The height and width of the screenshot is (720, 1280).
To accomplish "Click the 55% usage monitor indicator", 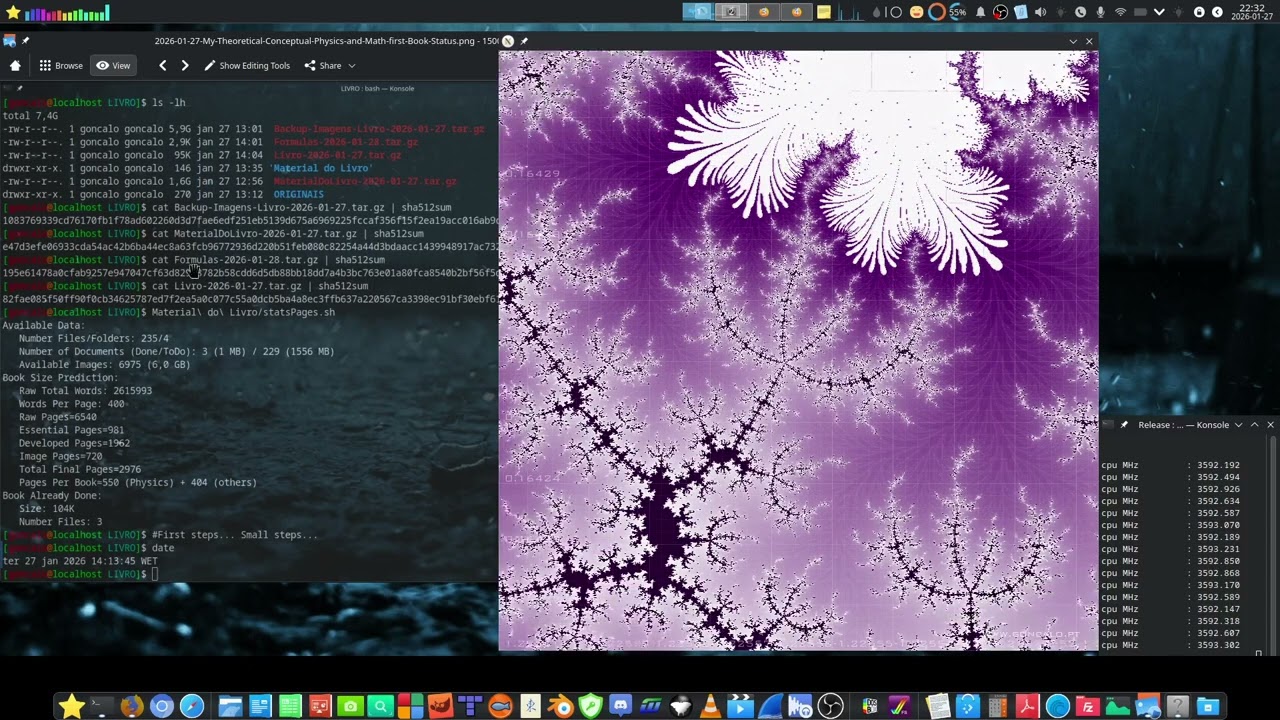I will (958, 12).
